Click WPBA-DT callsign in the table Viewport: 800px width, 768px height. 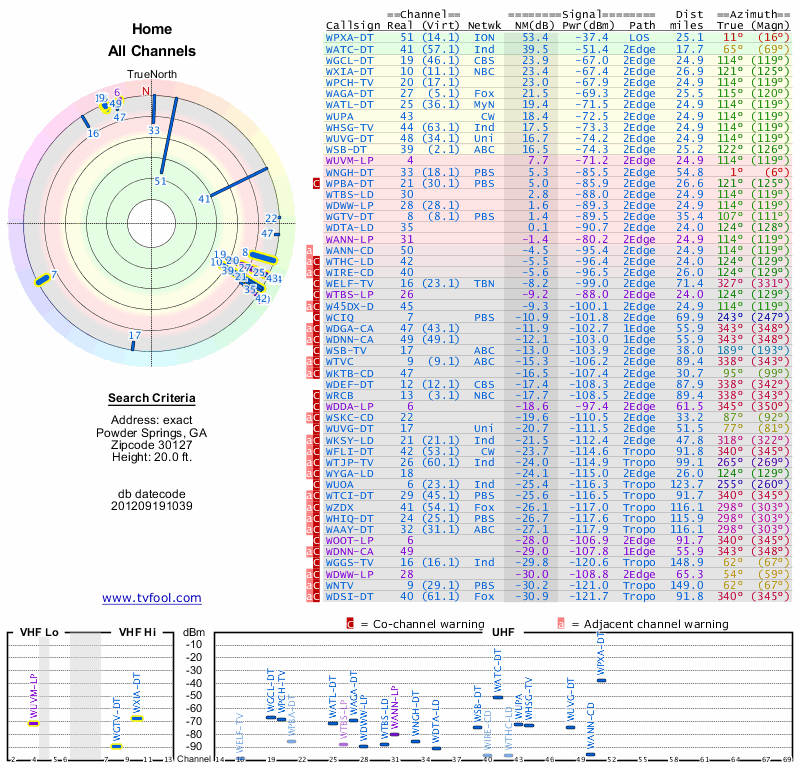[x=349, y=183]
